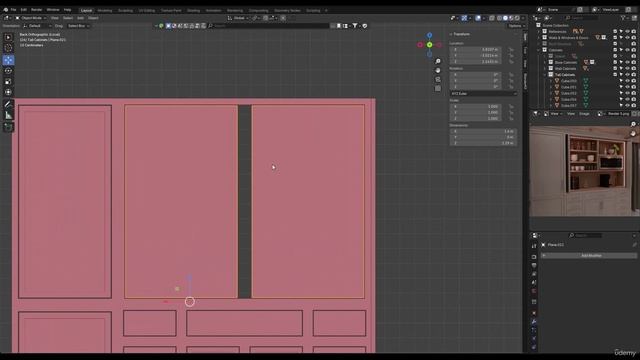Click the rendered kitchen image preview
Screen dimensions: 640x360
point(584,171)
